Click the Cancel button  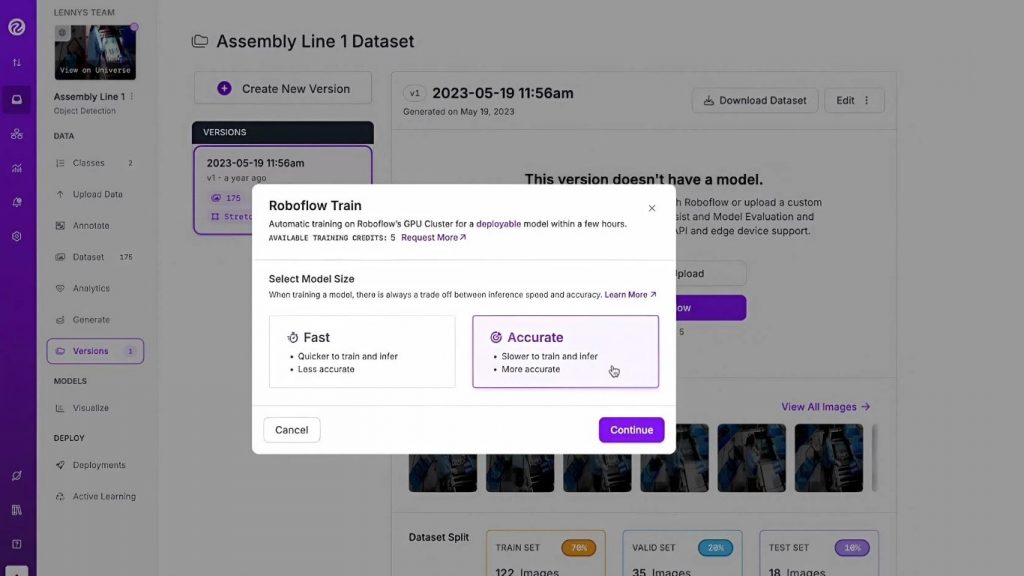point(292,430)
